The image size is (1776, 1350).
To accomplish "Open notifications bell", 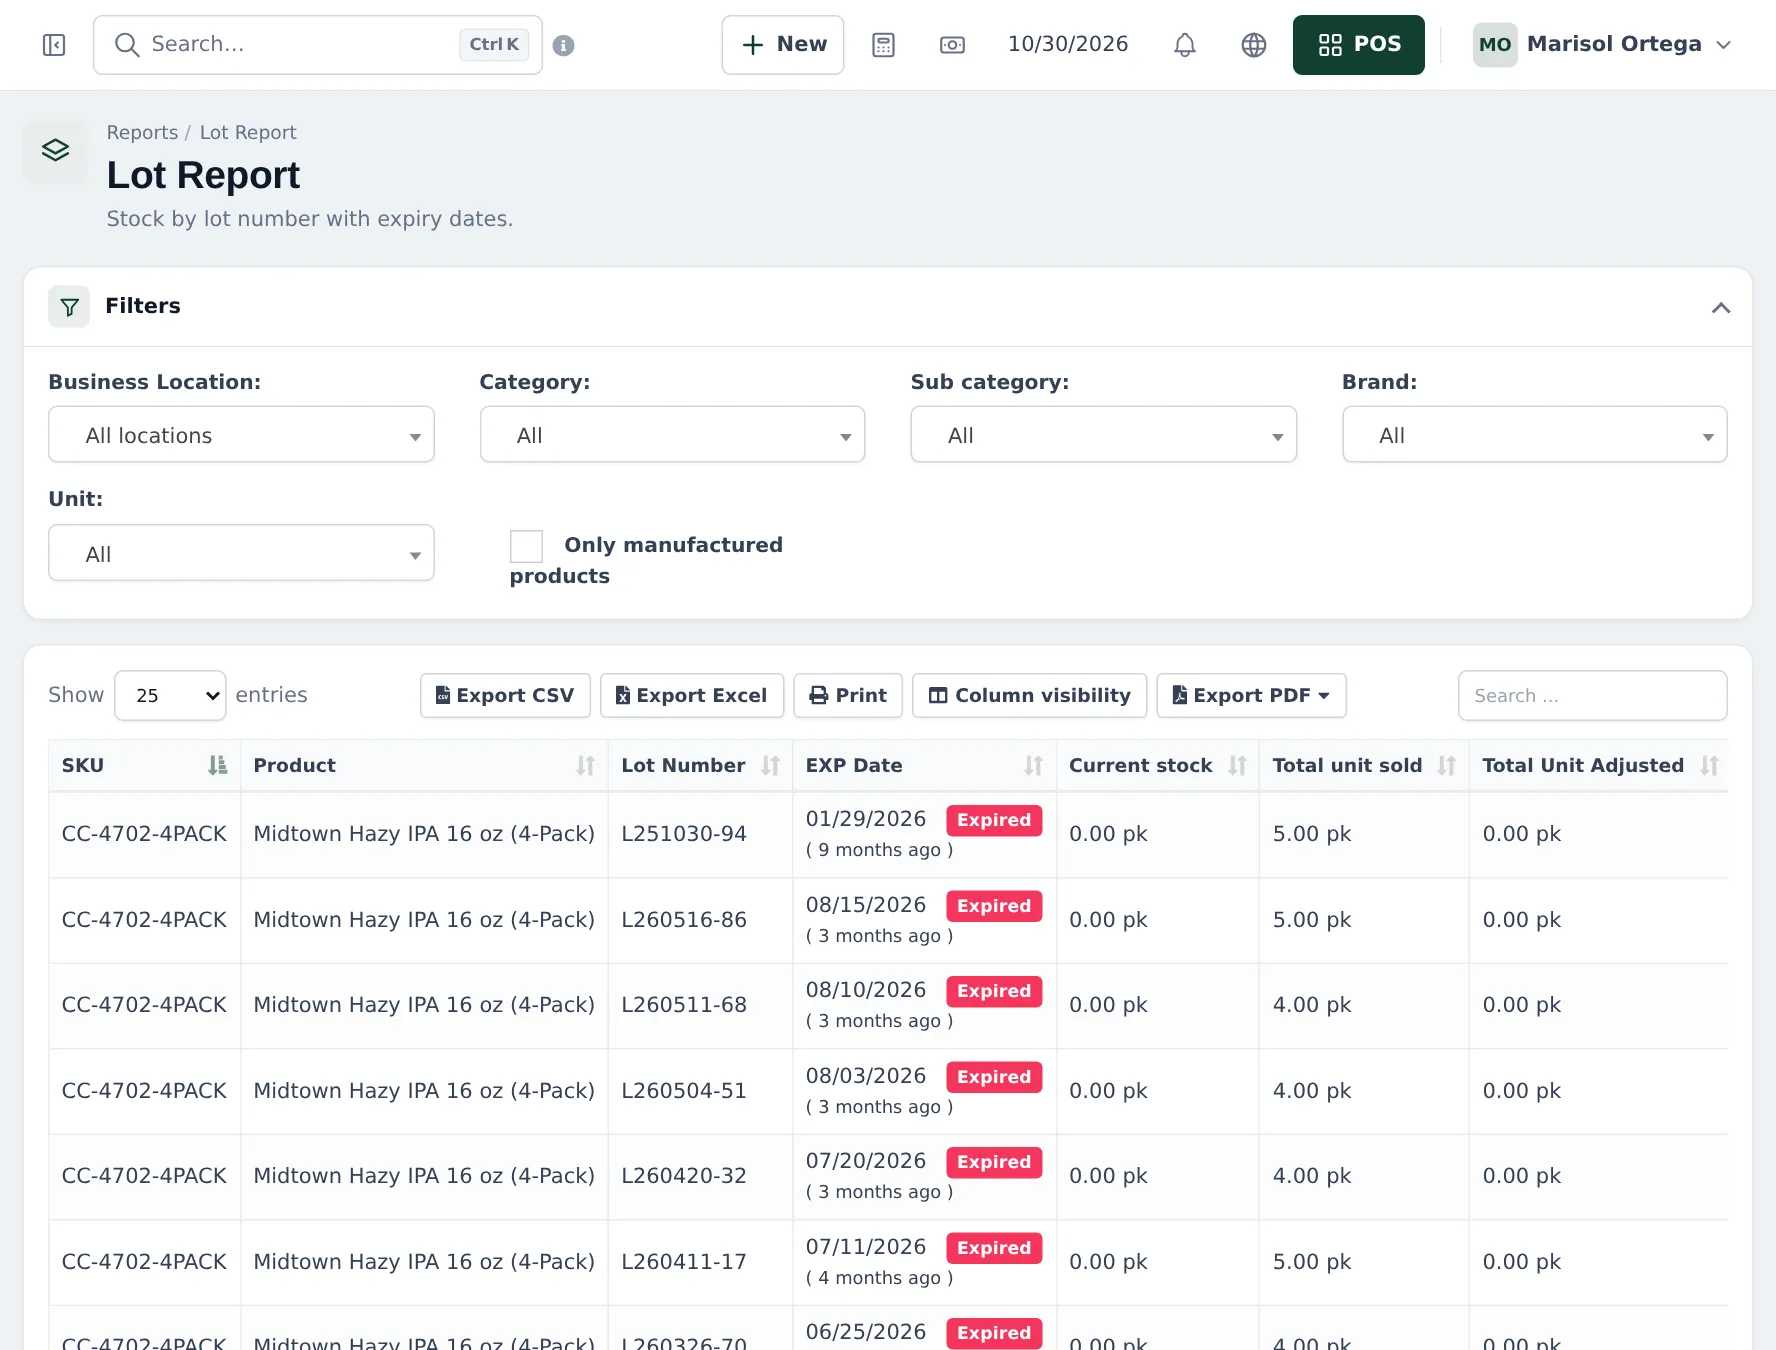I will (x=1185, y=45).
